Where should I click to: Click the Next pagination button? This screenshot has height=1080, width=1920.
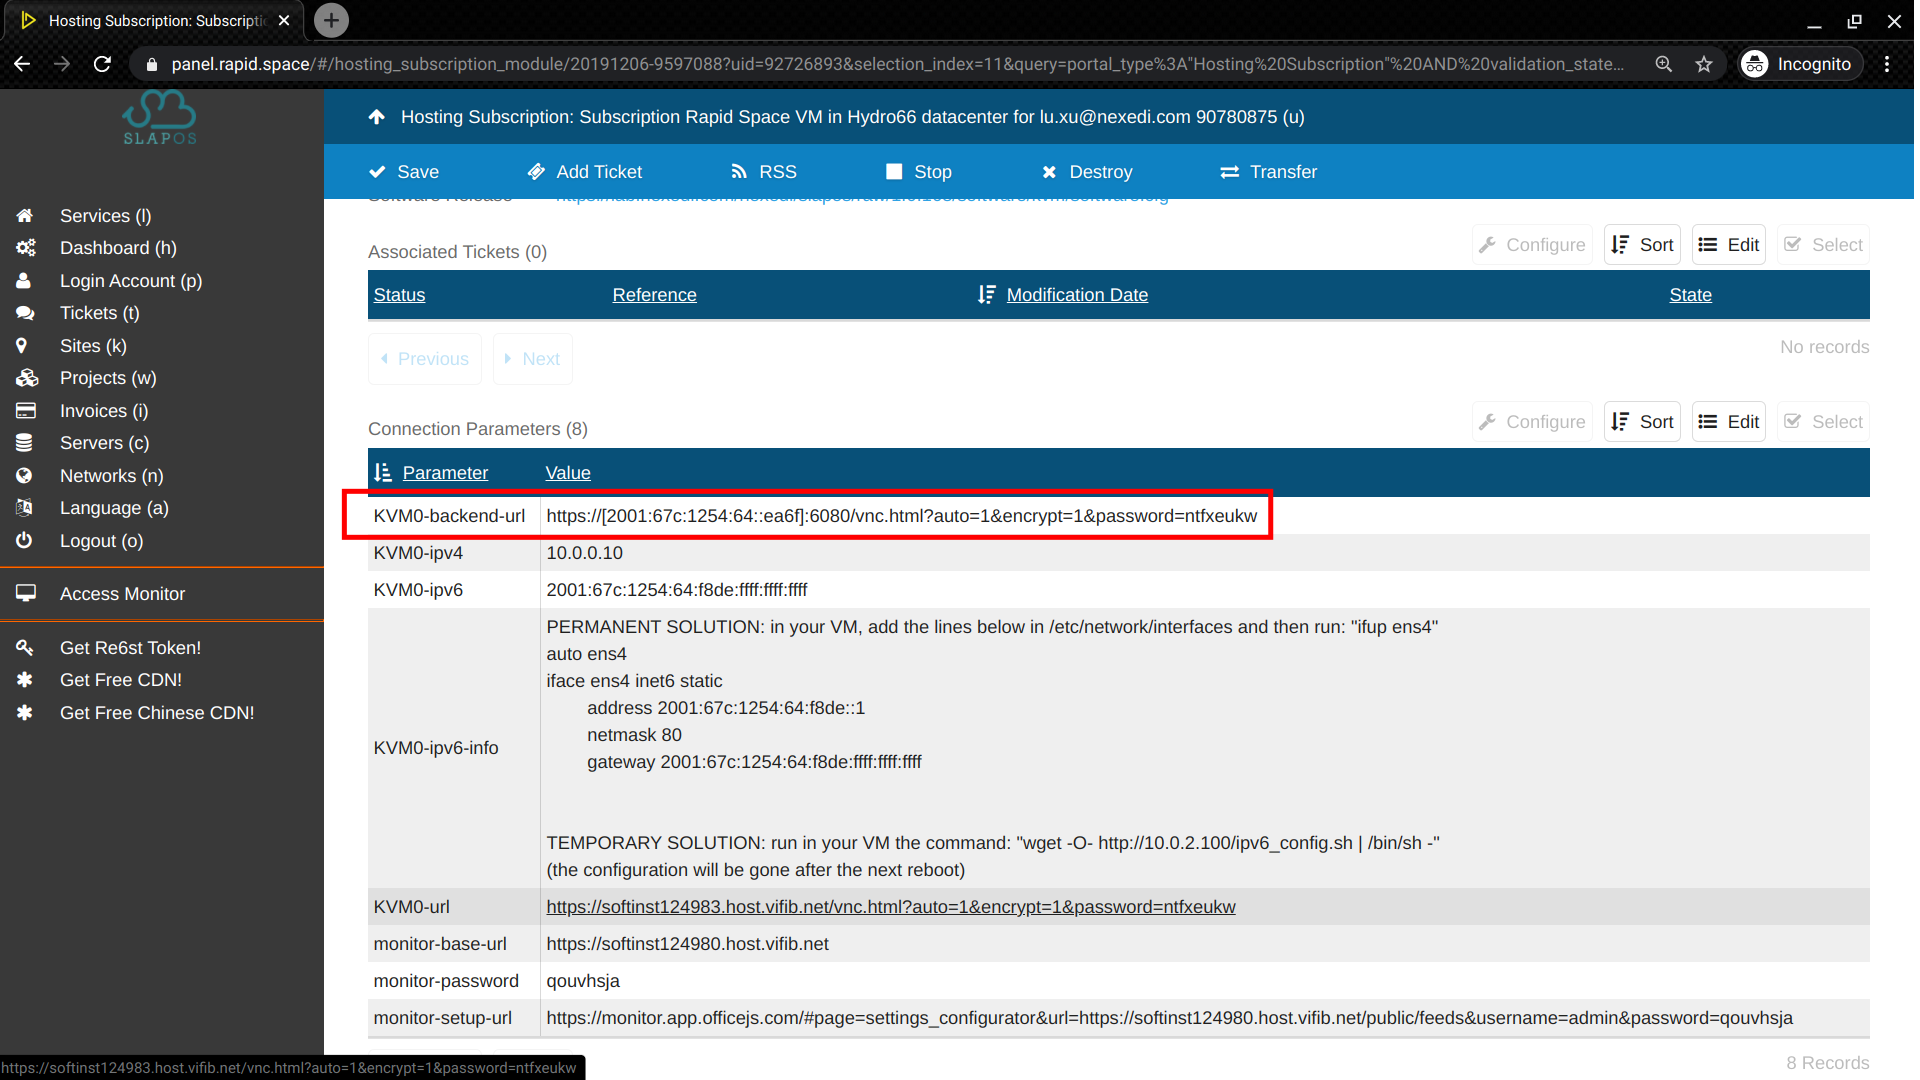coord(533,359)
